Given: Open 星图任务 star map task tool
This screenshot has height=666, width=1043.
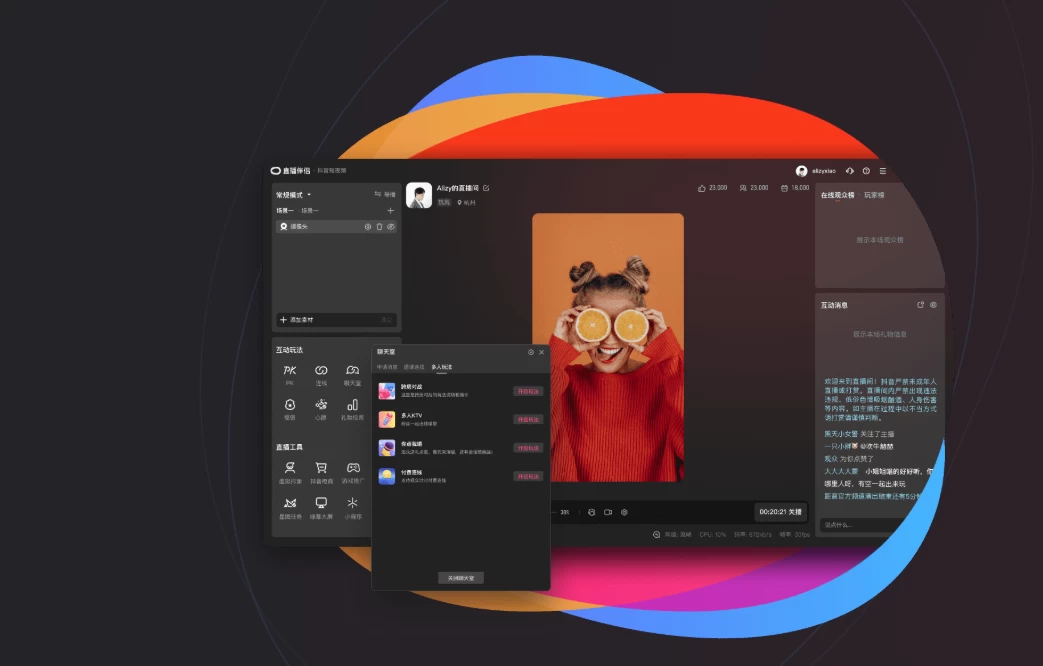Looking at the screenshot, I should [289, 508].
